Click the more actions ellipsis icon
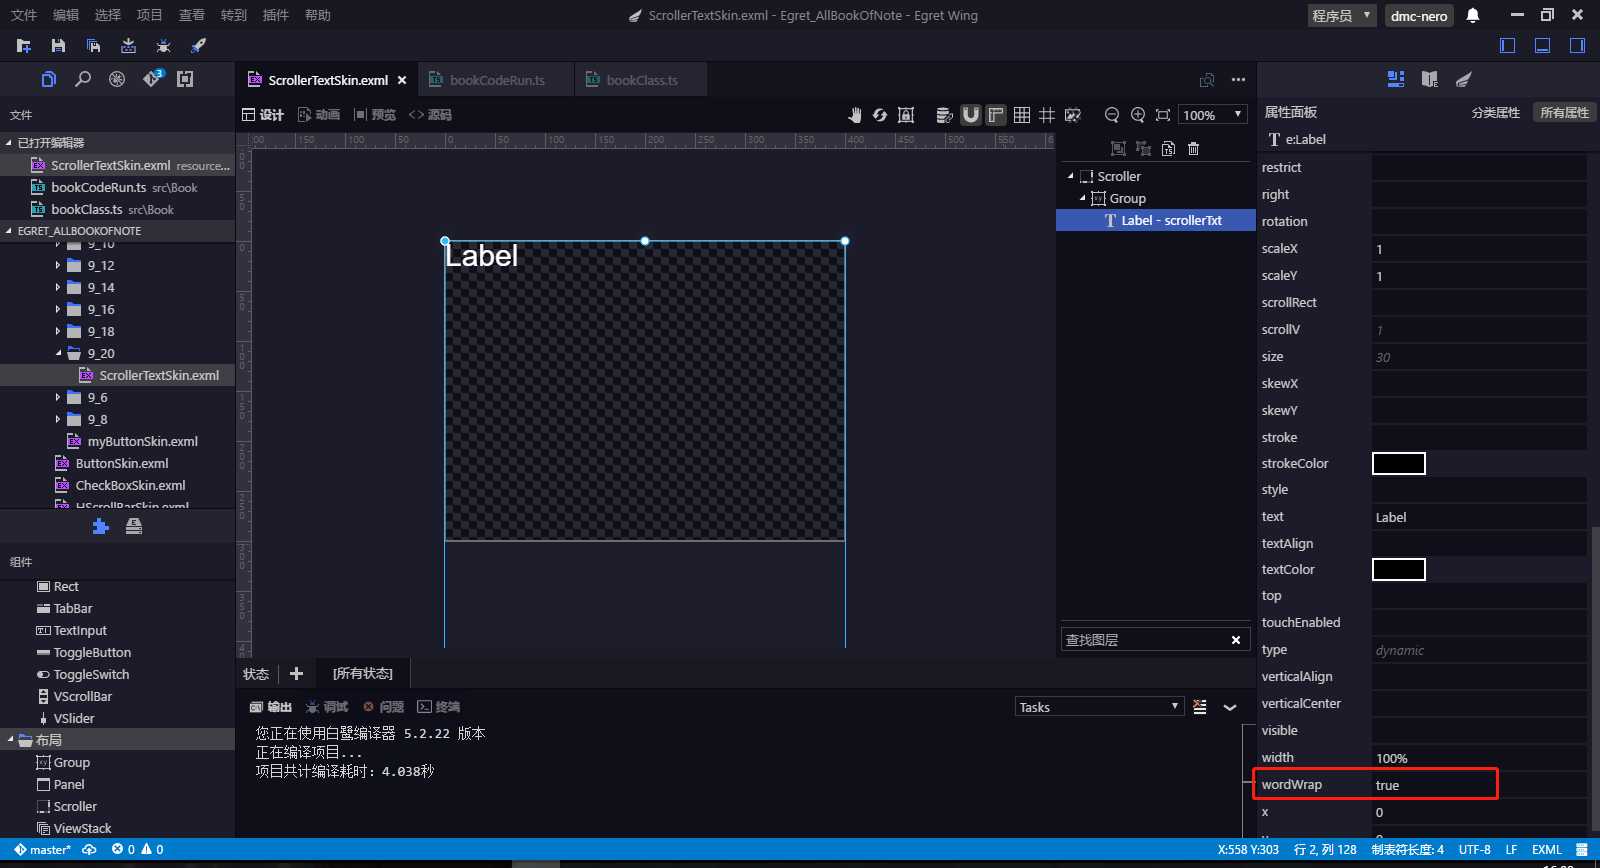Viewport: 1600px width, 868px height. (1238, 80)
